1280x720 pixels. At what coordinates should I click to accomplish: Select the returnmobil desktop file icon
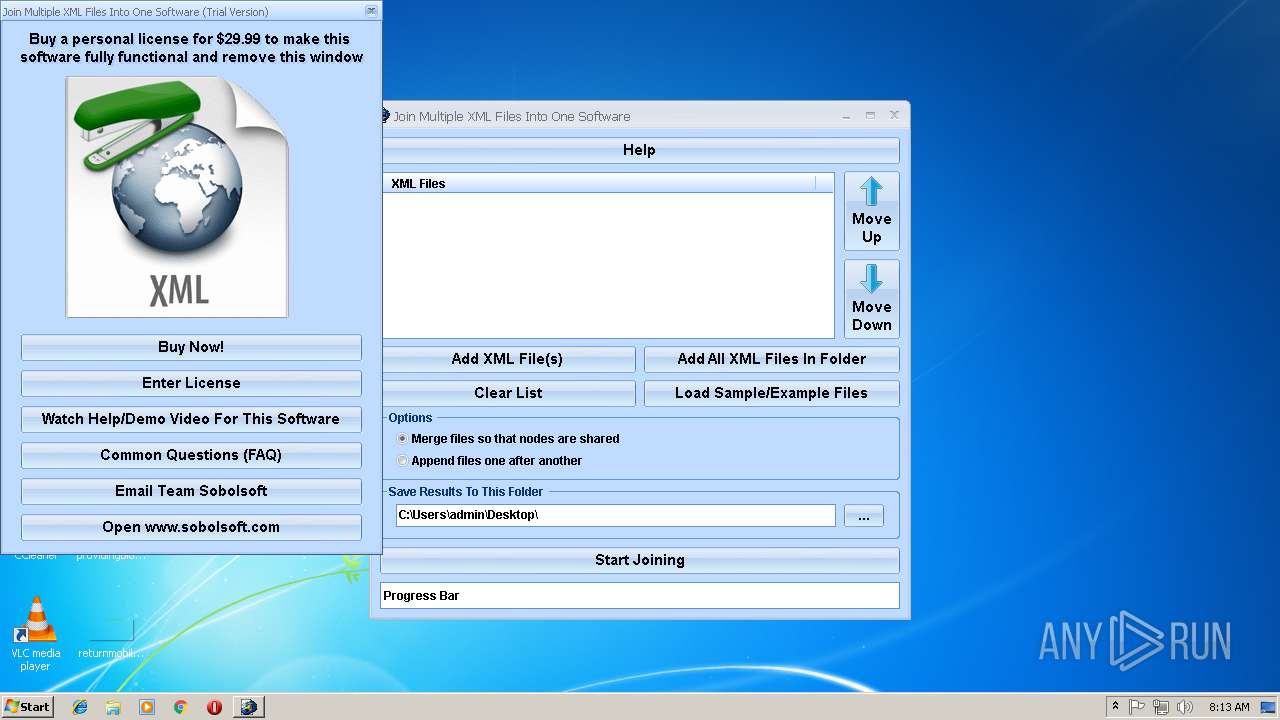(x=111, y=638)
